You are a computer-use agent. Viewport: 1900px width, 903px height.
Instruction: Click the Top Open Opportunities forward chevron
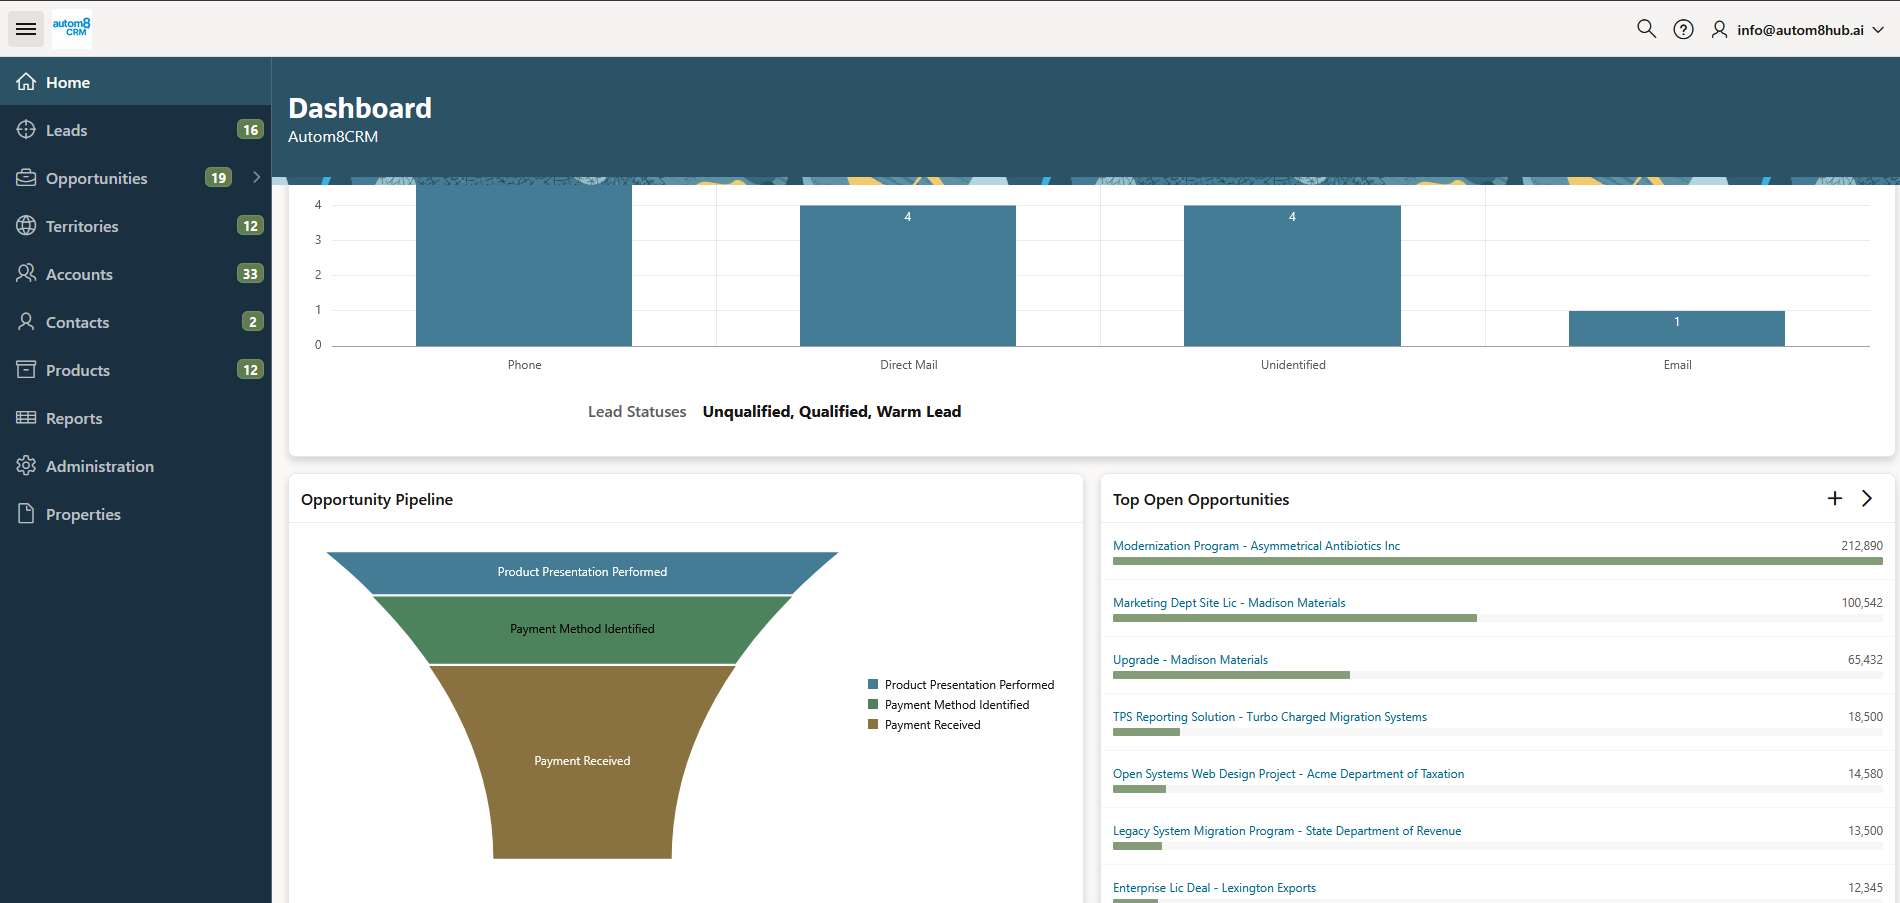coord(1866,498)
